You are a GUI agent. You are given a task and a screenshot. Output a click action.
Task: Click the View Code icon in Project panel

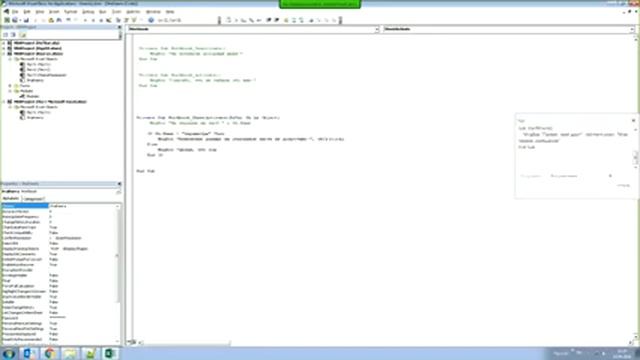click(6, 35)
